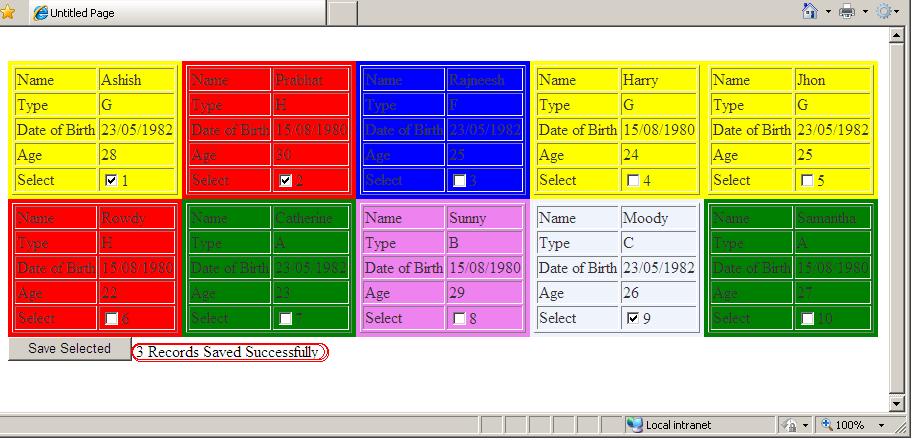Image resolution: width=913 pixels, height=440 pixels.
Task: Click the name Sunny cell
Action: (x=484, y=218)
